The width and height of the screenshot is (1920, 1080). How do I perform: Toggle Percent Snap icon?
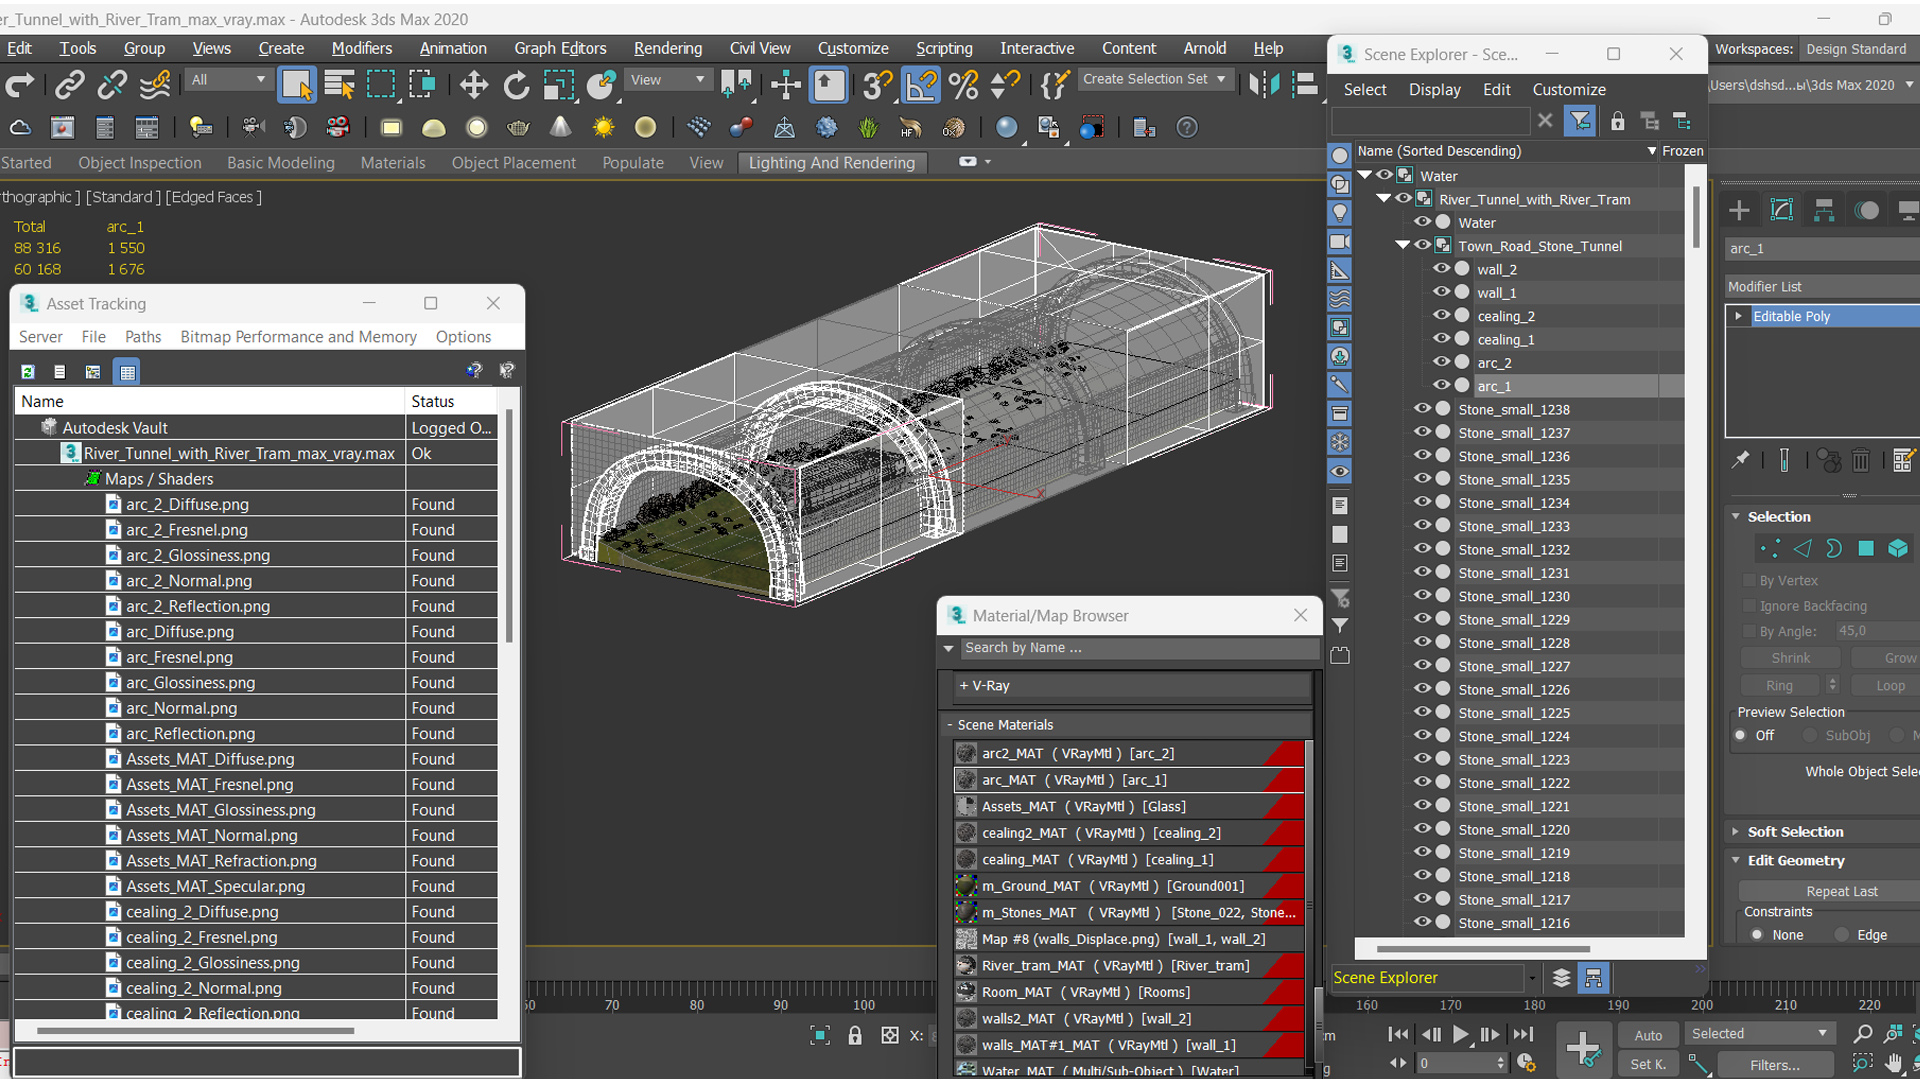964,86
